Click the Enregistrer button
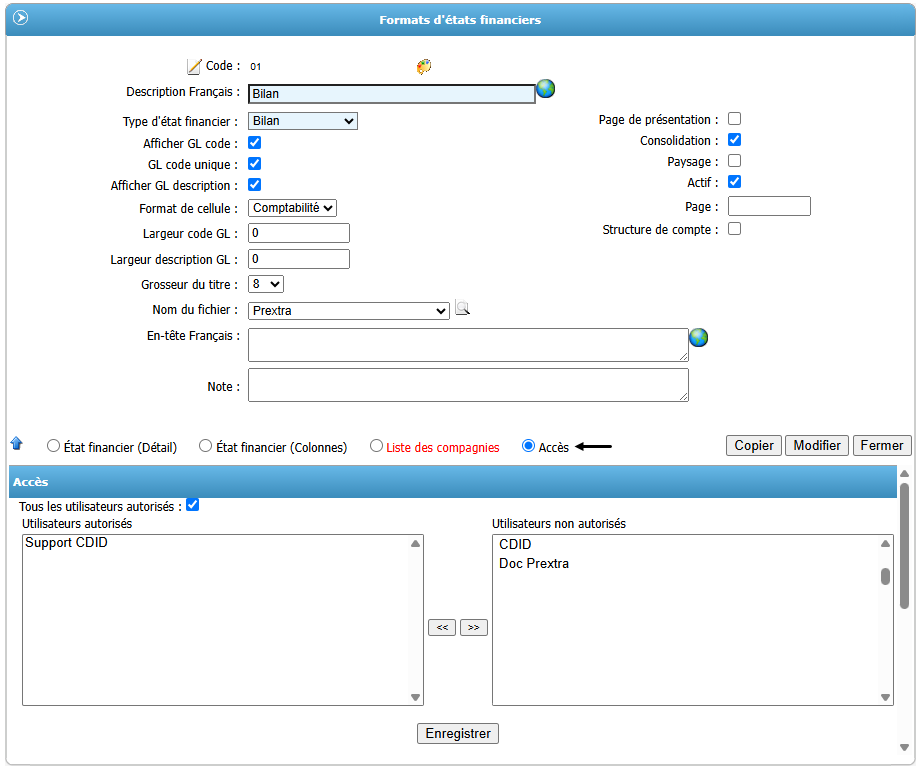The height and width of the screenshot is (768, 917). click(457, 733)
